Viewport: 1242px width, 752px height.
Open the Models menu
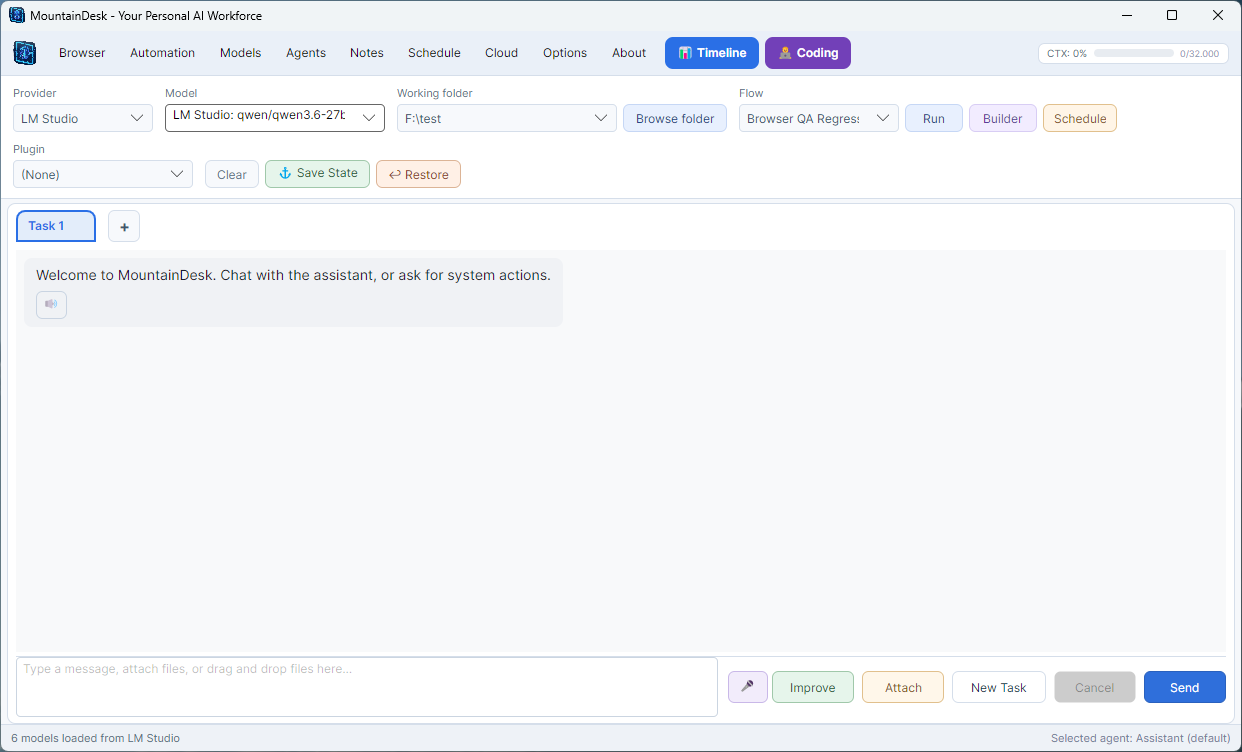pyautogui.click(x=240, y=53)
